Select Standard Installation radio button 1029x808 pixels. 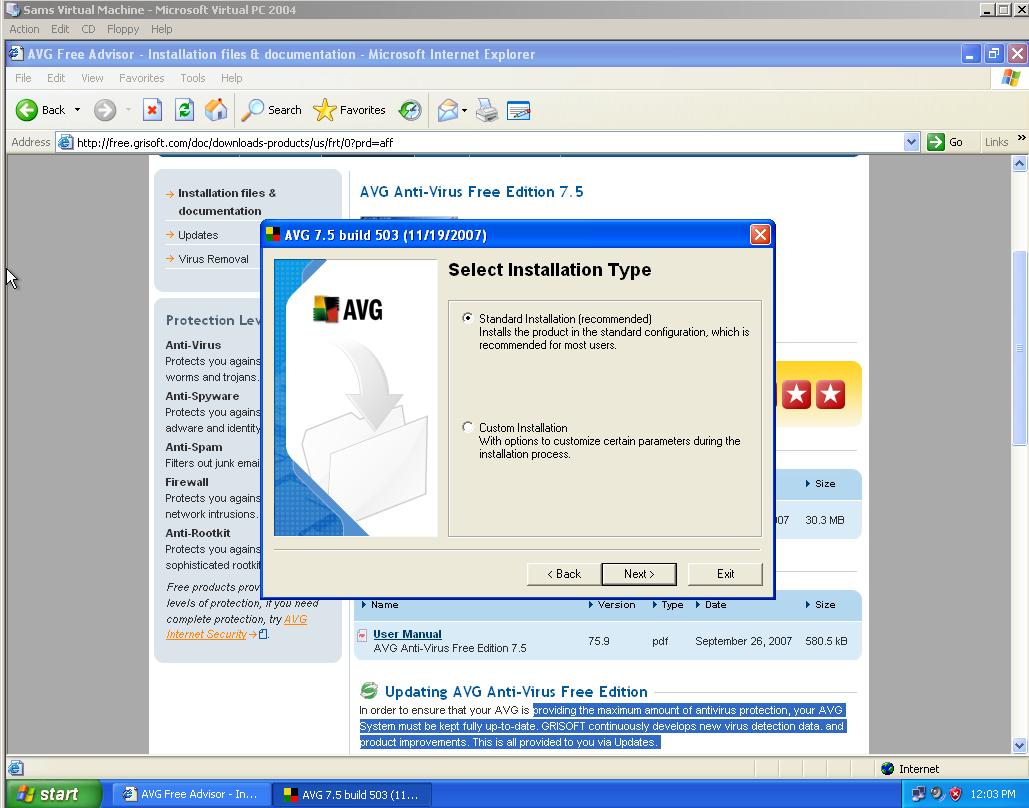(x=467, y=318)
